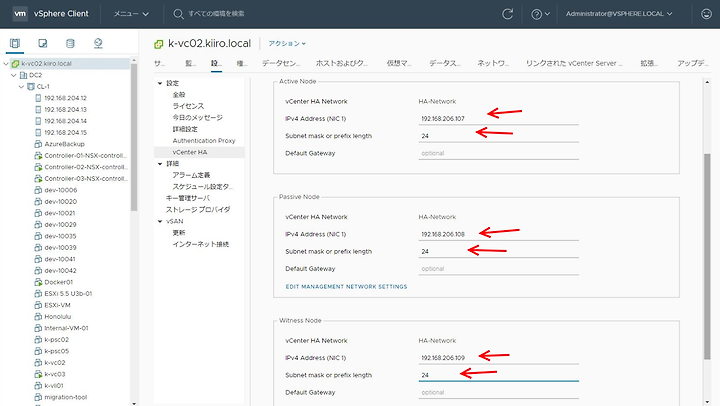
Task: Click the main panel vertical scrollbar
Action: click(x=707, y=256)
